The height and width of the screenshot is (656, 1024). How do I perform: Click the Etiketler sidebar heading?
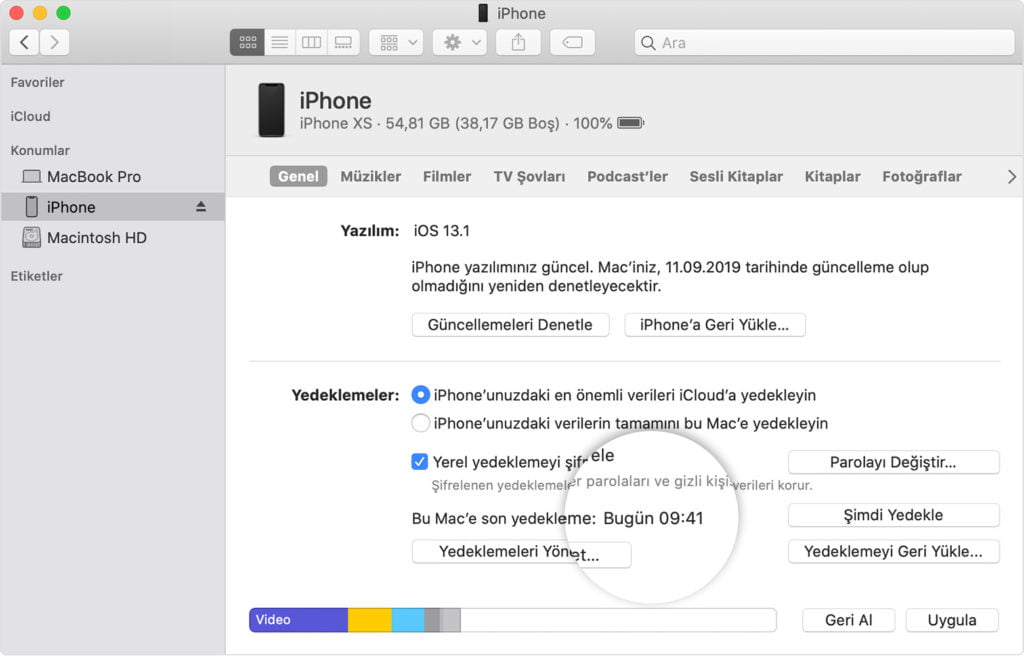pyautogui.click(x=37, y=276)
